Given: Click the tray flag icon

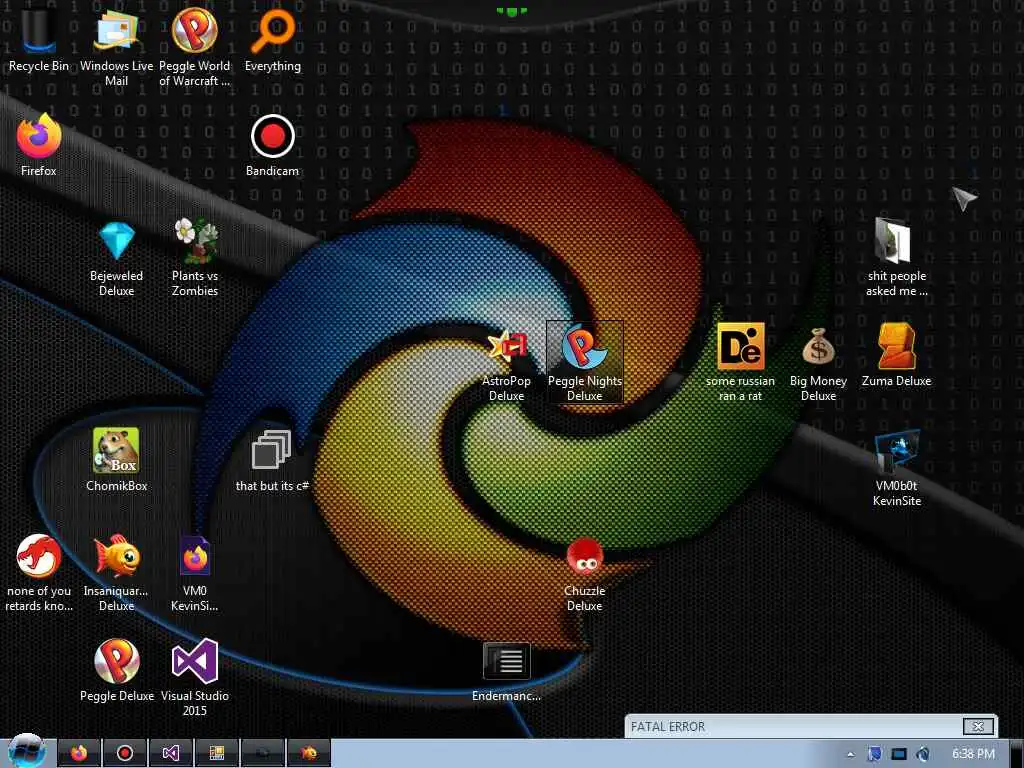Looking at the screenshot, I should [874, 754].
